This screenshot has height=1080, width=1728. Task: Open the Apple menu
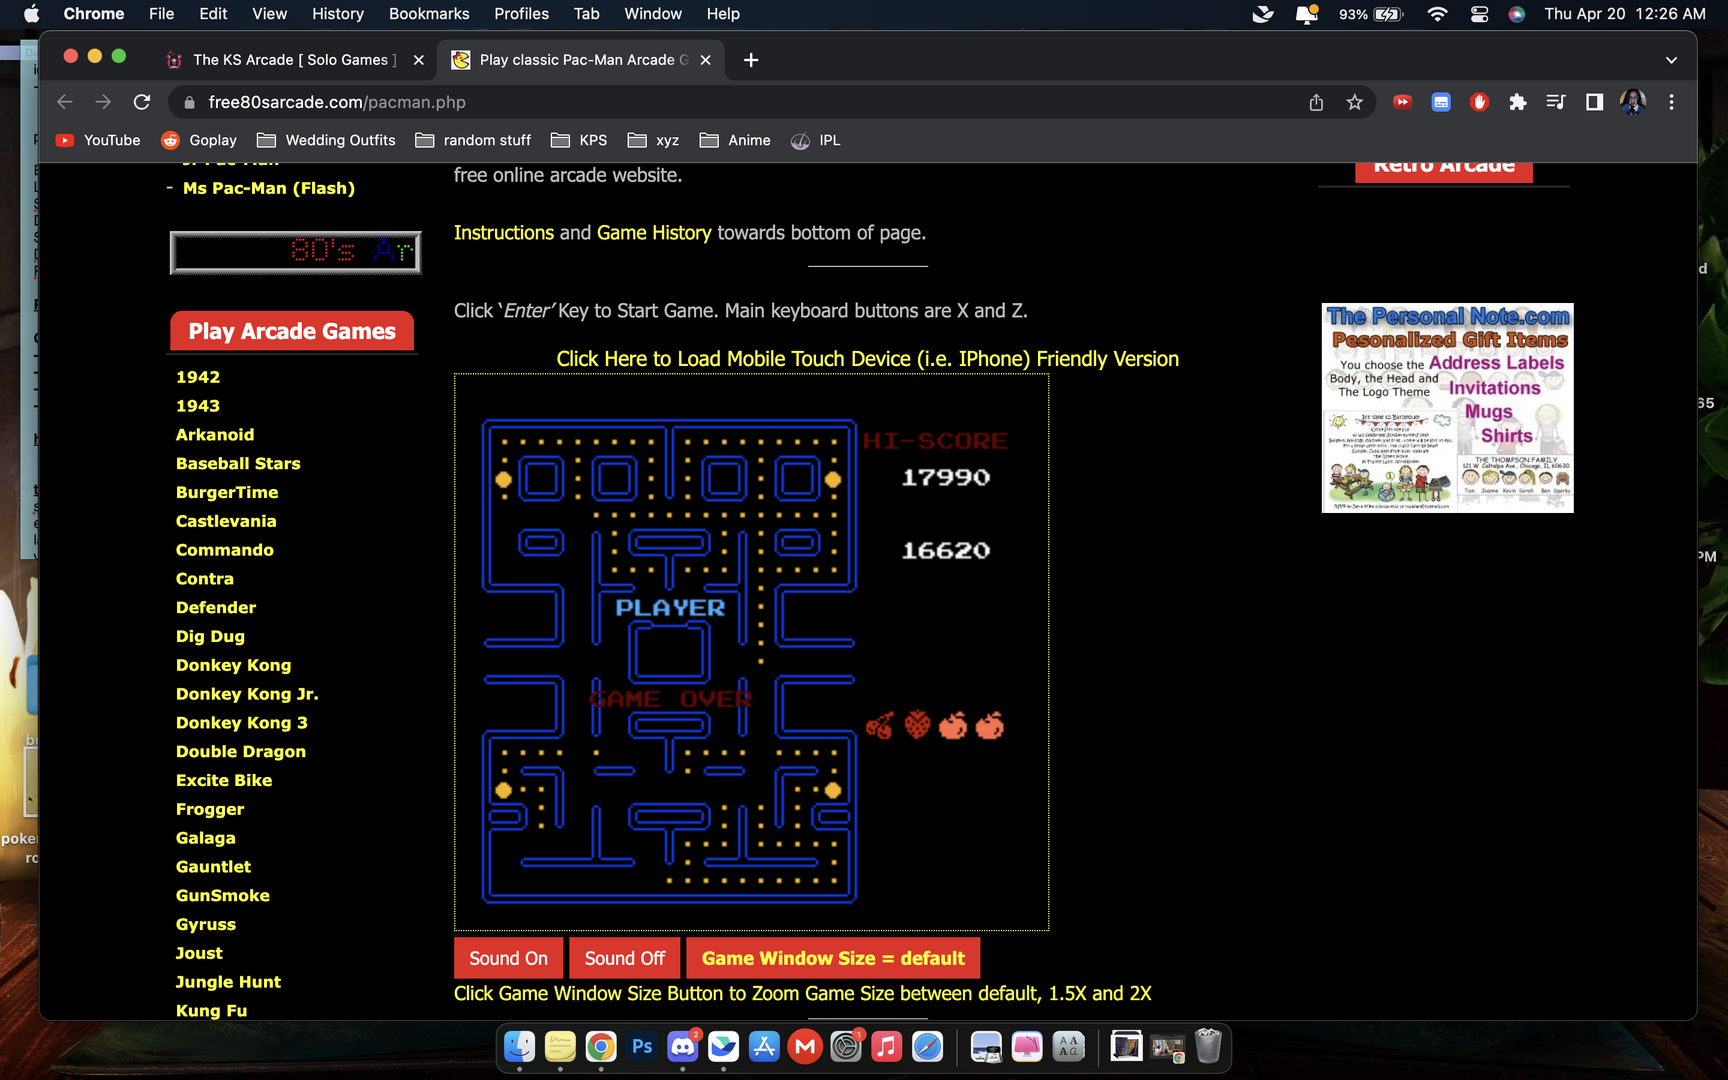(31, 14)
